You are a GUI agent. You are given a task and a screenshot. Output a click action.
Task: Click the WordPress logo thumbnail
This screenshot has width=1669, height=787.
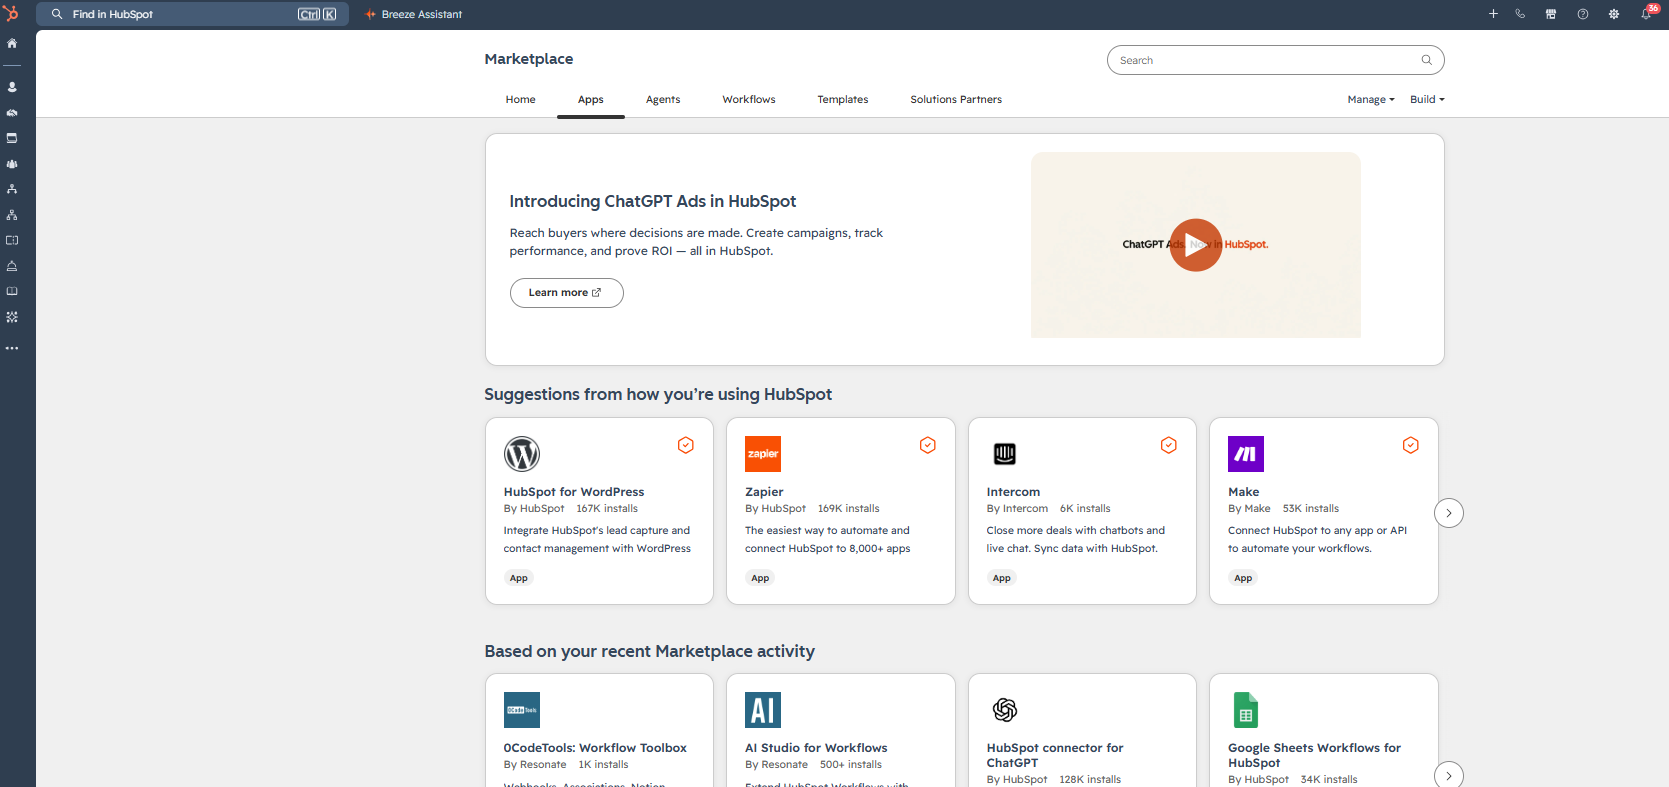(522, 454)
